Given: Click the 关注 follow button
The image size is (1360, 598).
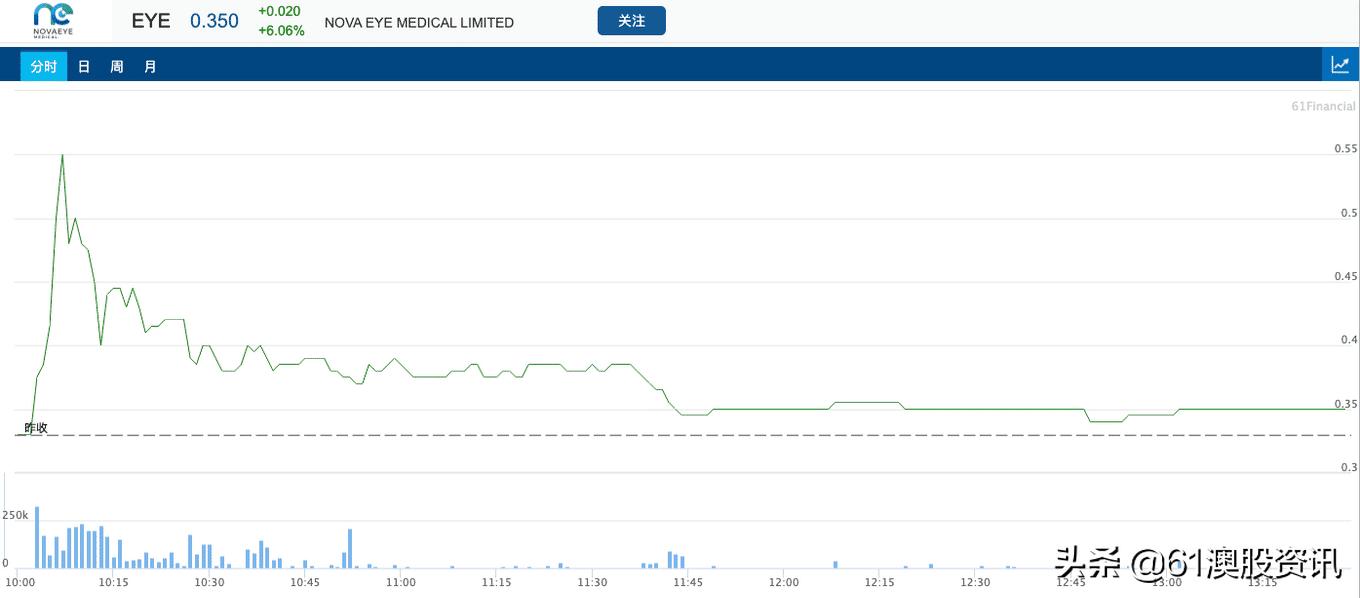Looking at the screenshot, I should pyautogui.click(x=631, y=21).
